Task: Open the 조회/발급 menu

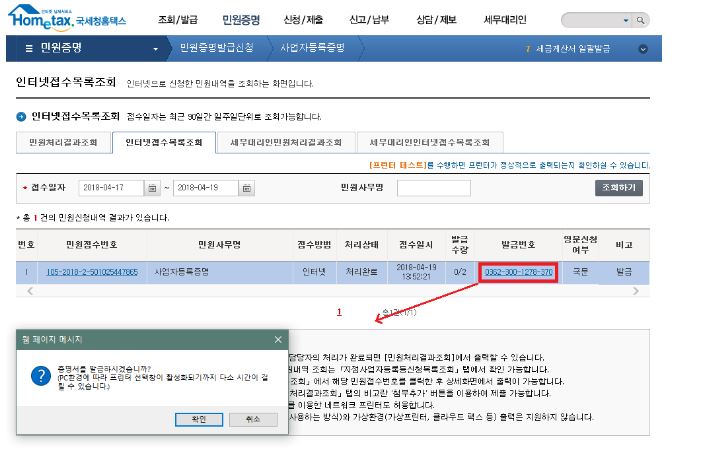Action: [x=178, y=20]
